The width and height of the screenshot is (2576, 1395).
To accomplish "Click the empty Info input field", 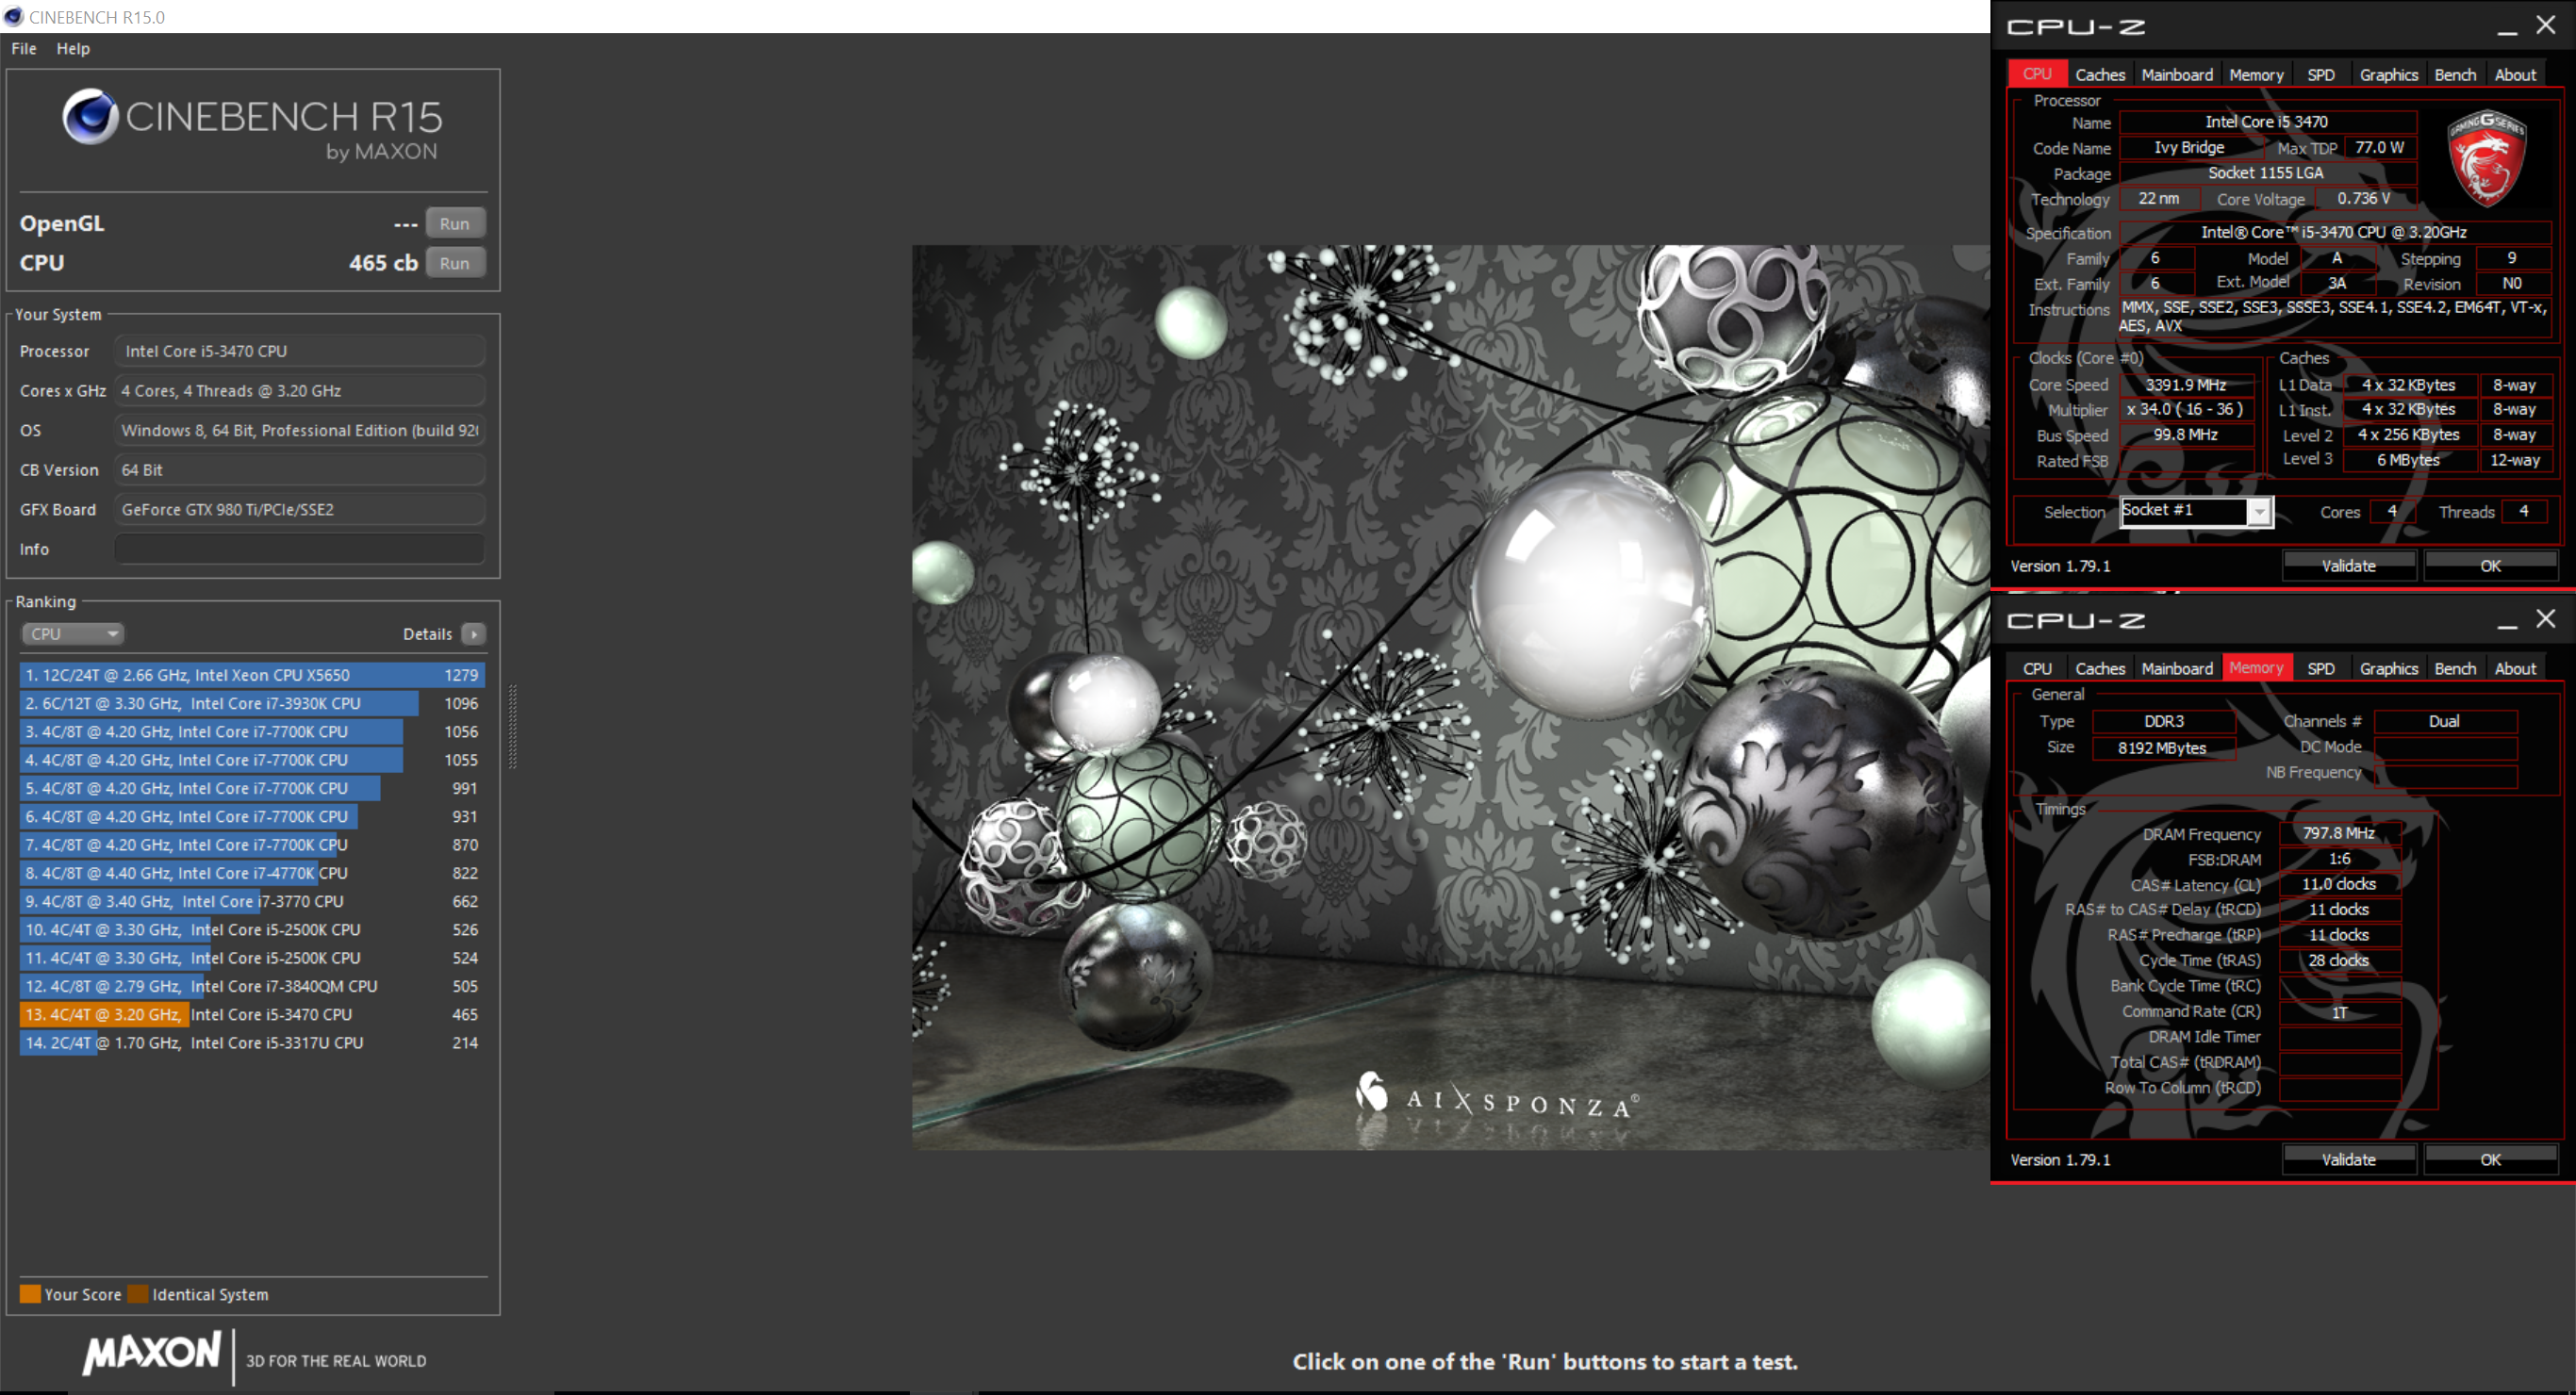I will click(300, 549).
